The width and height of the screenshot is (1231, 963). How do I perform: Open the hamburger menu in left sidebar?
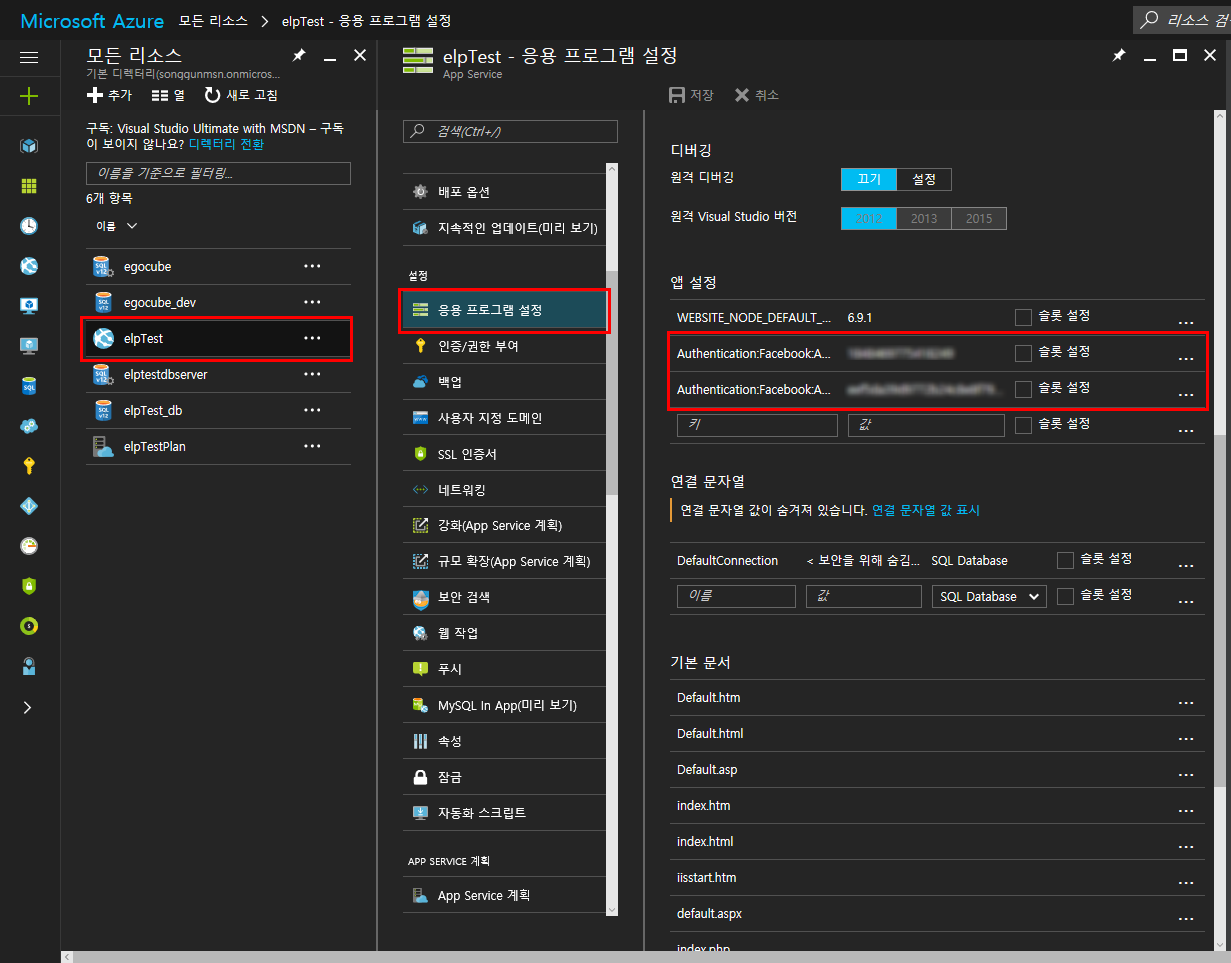tap(29, 58)
